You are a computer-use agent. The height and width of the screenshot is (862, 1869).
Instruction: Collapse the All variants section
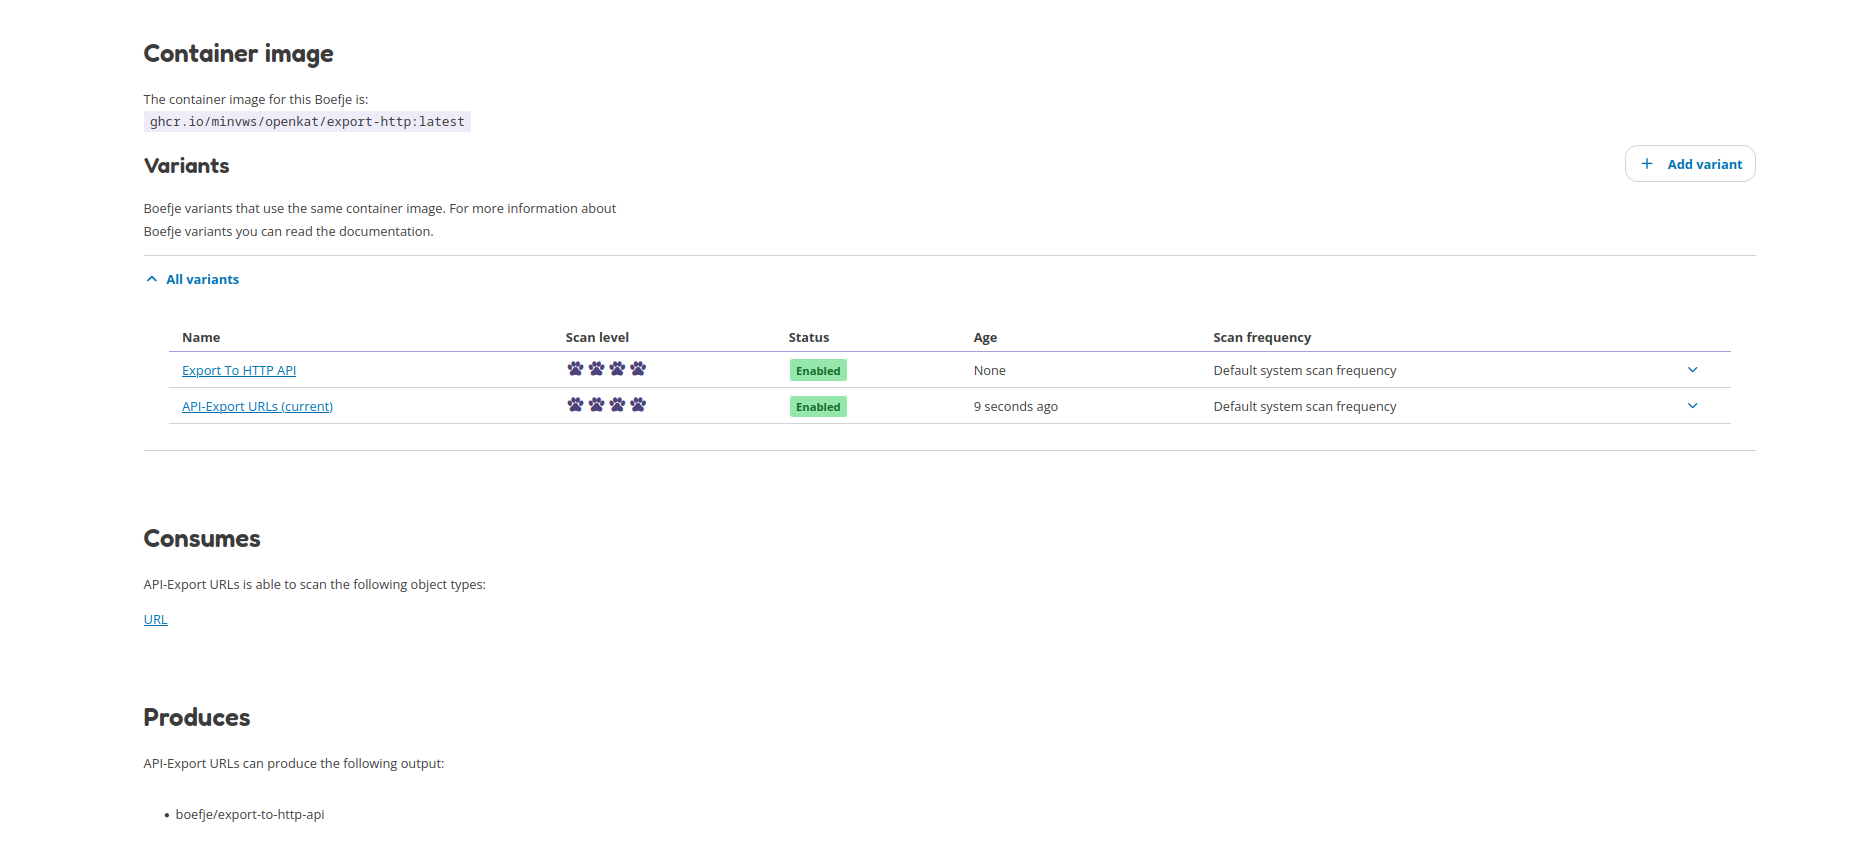pos(193,279)
